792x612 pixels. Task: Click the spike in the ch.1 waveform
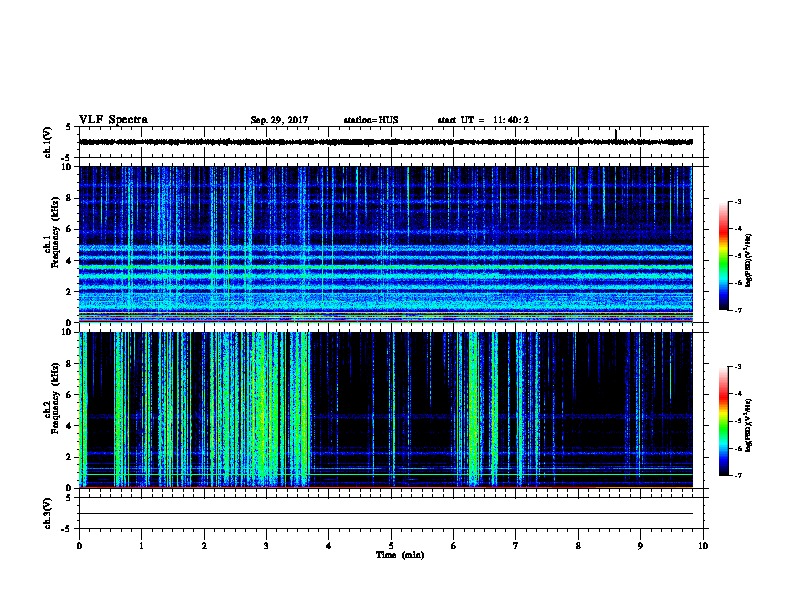tap(616, 134)
